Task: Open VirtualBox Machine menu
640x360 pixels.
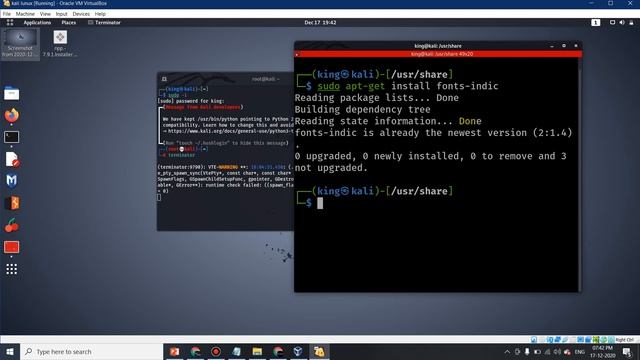Action: point(25,14)
